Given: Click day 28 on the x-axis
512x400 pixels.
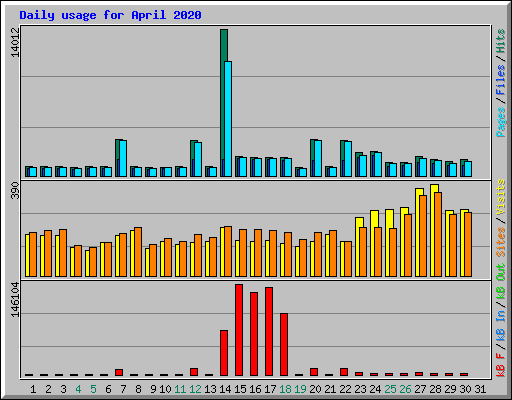Looking at the screenshot, I should click(435, 389).
